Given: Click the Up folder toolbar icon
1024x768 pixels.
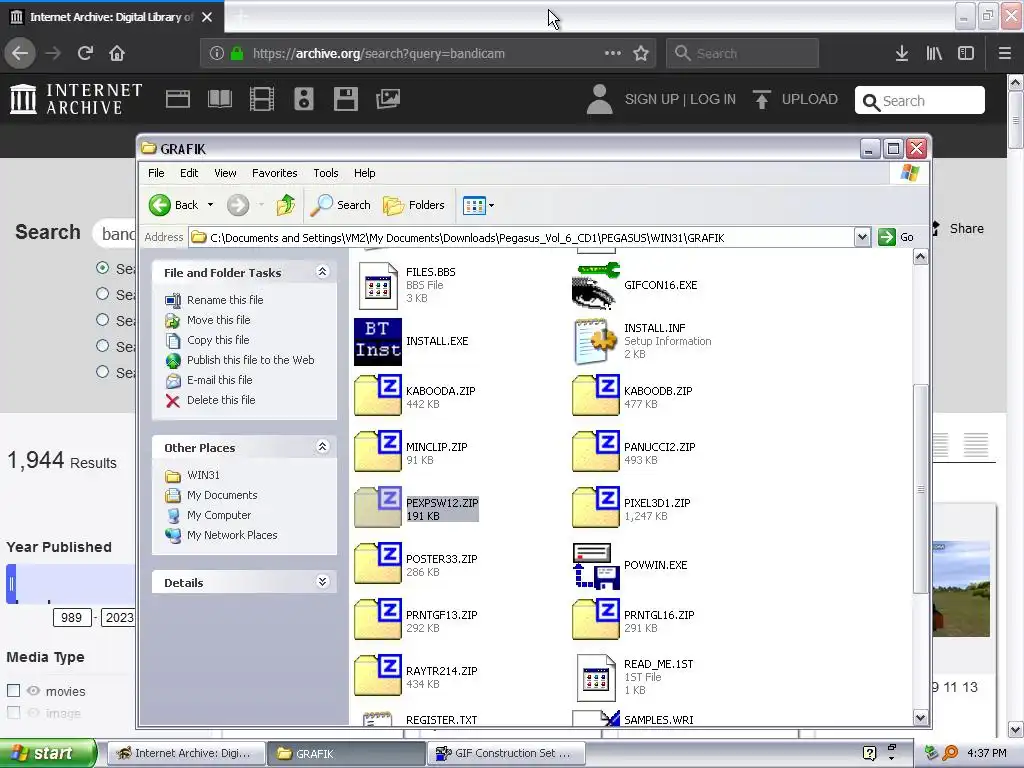Looking at the screenshot, I should click(x=285, y=205).
